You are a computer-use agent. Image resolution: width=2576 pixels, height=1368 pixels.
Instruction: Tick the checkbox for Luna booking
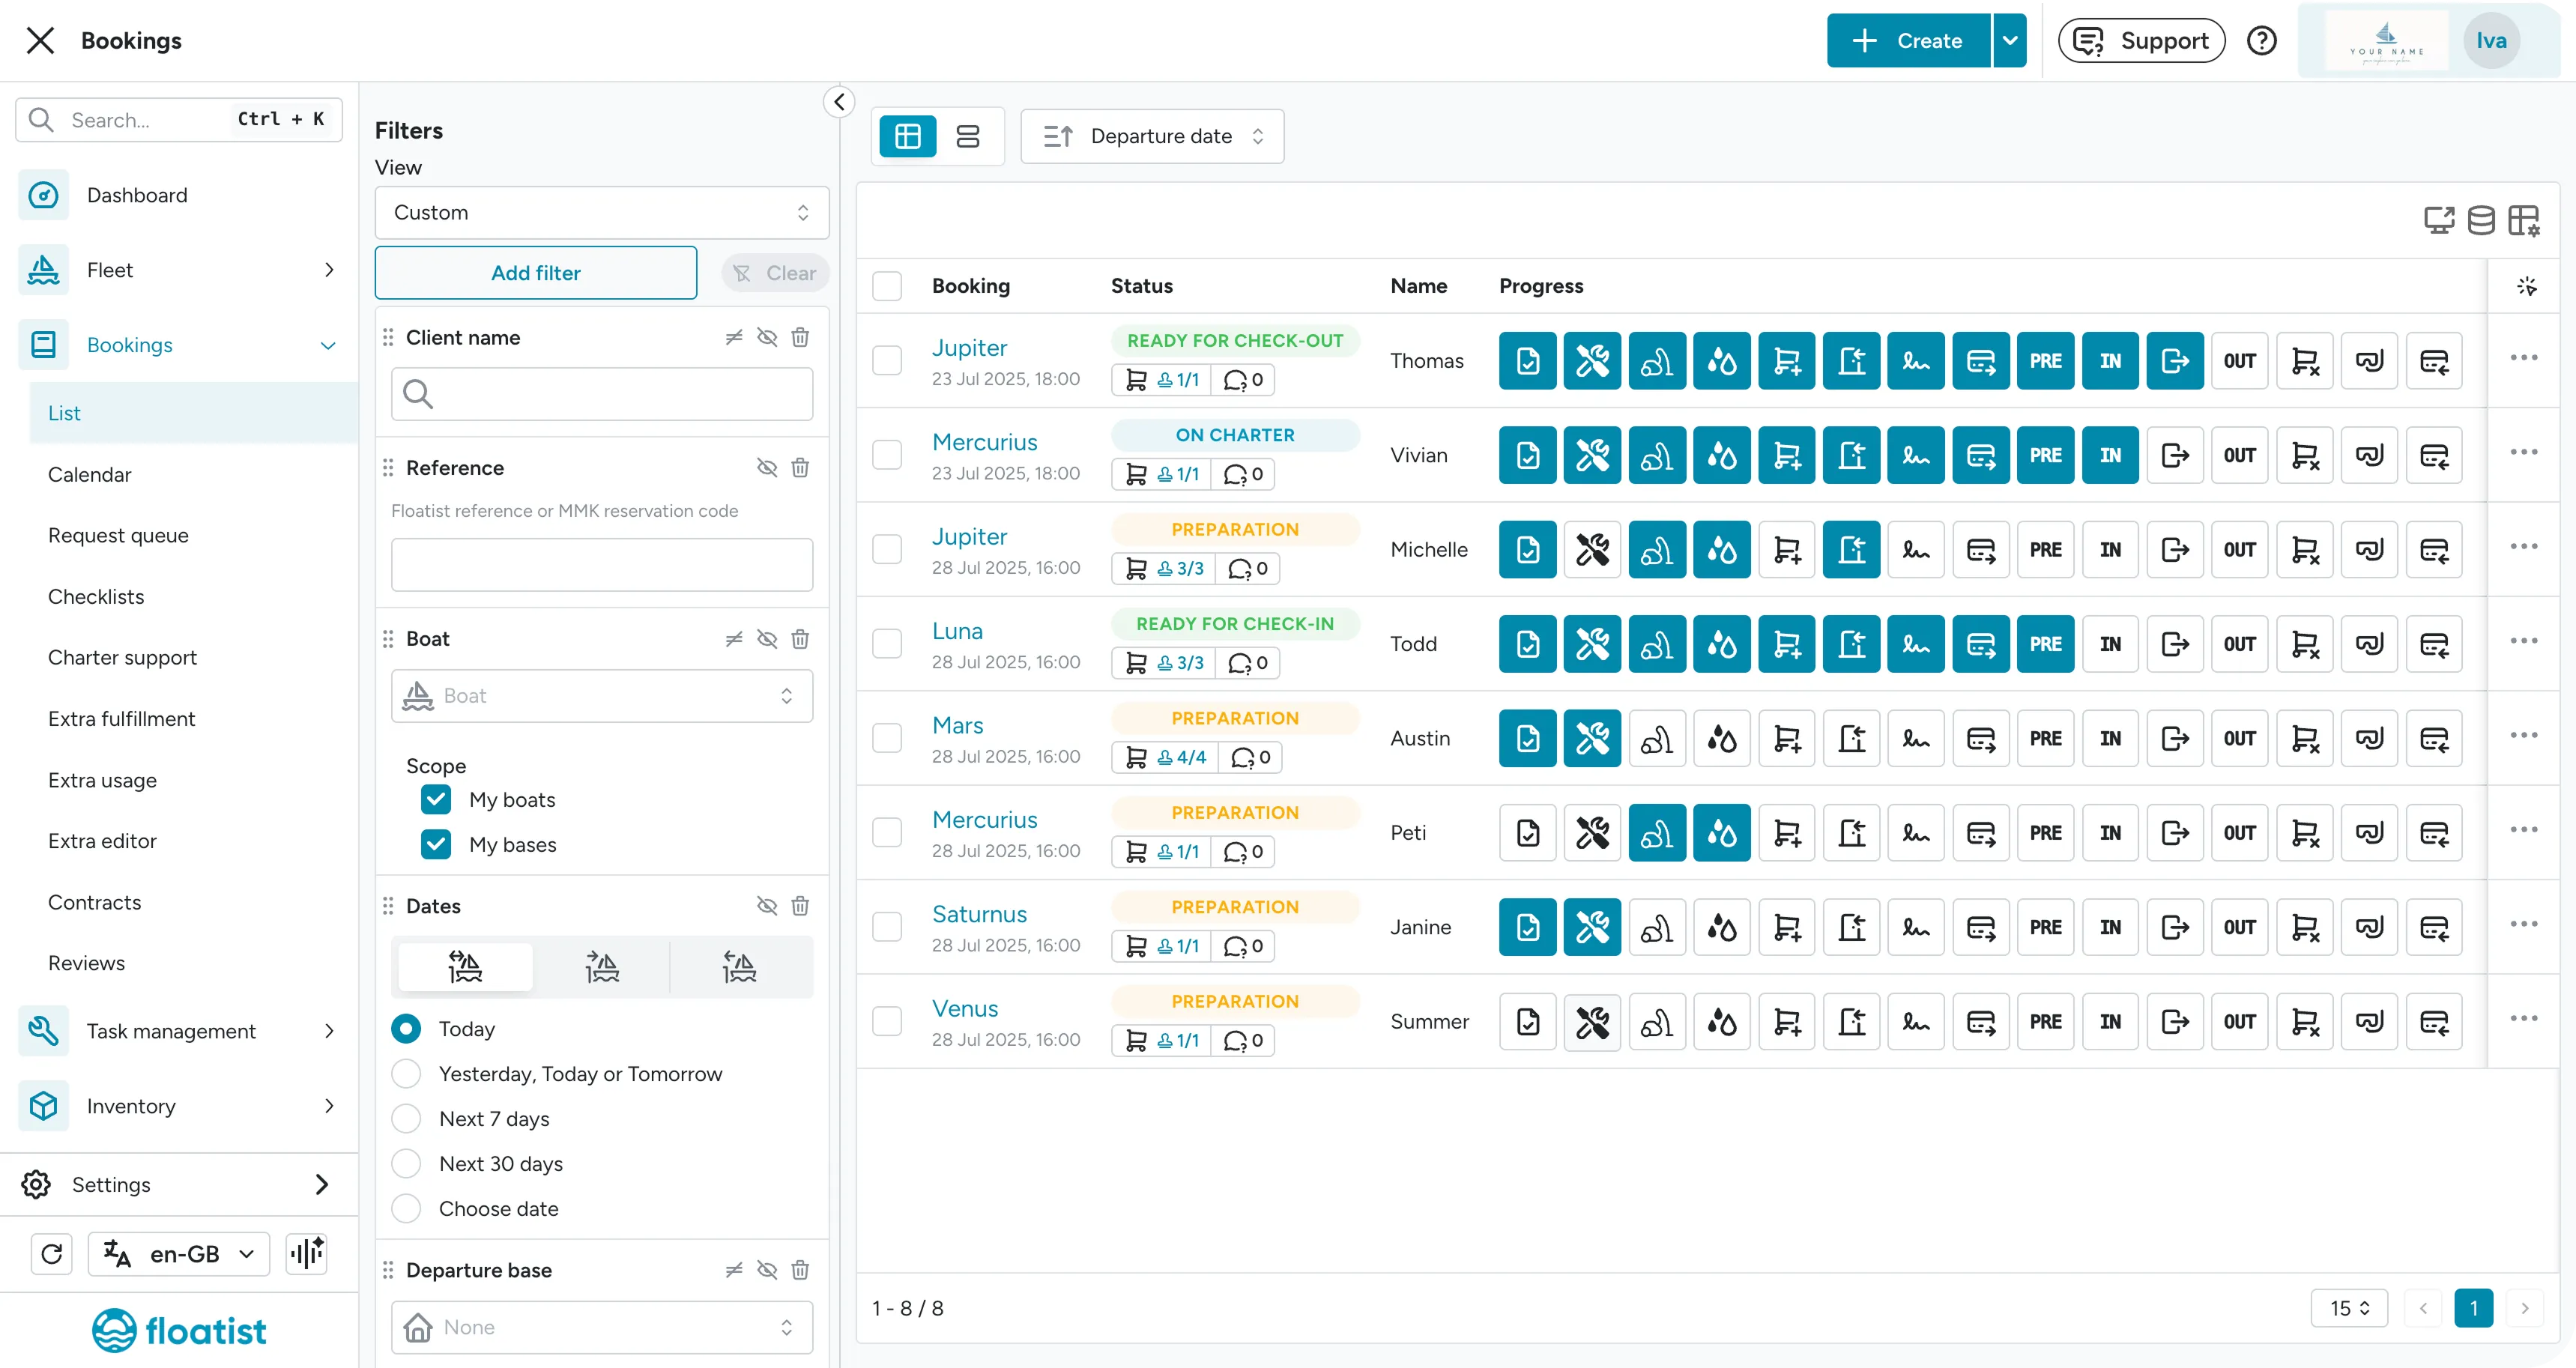(886, 643)
